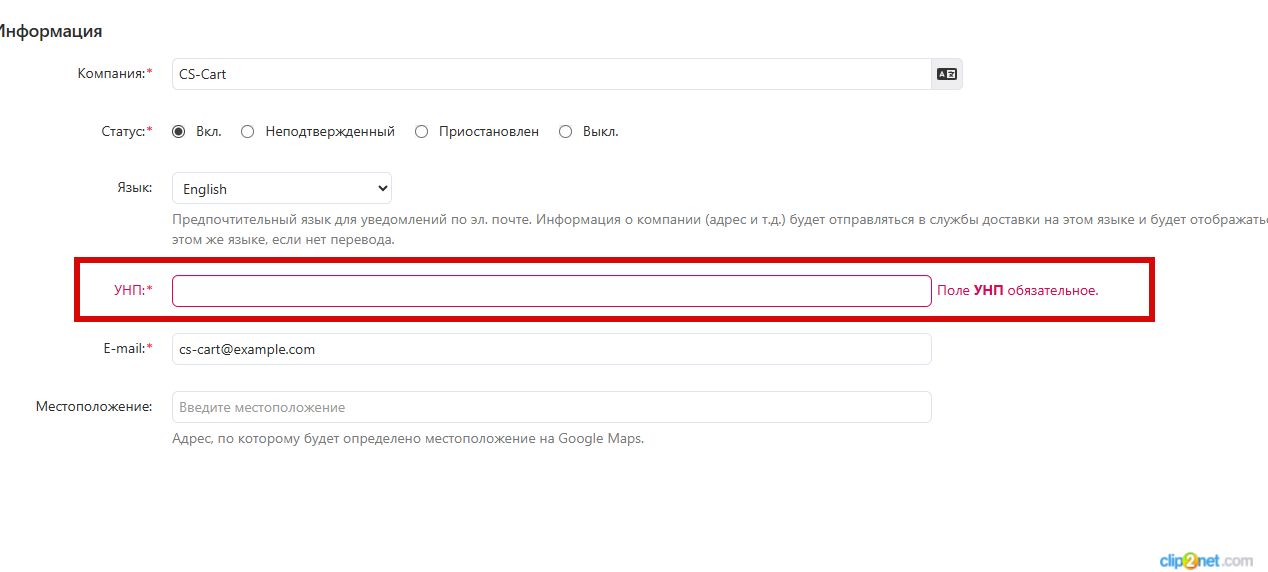This screenshot has width=1268, height=572.
Task: Select the Неподтвержденный status option
Action: click(248, 131)
